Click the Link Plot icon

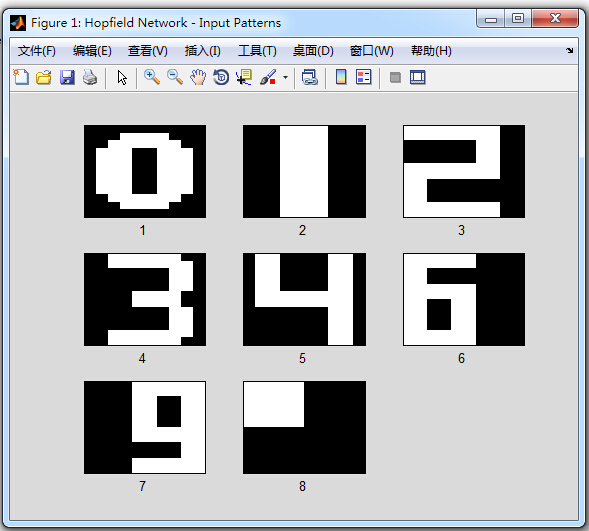[x=310, y=77]
